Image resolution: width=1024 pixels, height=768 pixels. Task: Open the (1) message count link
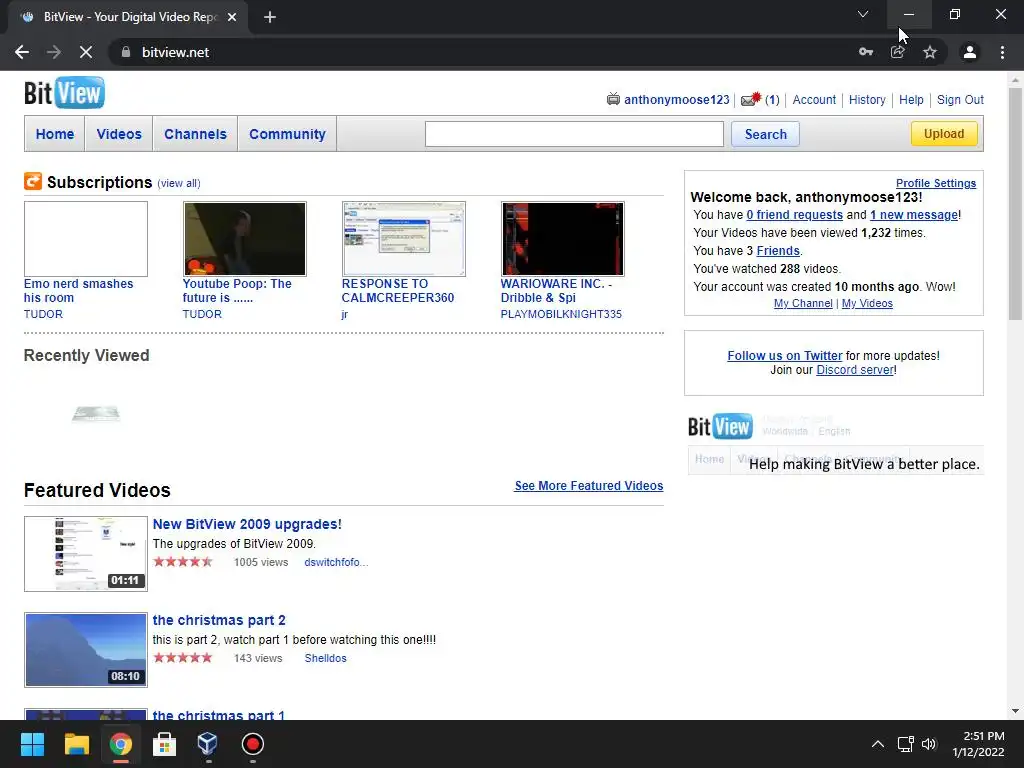[x=772, y=99]
